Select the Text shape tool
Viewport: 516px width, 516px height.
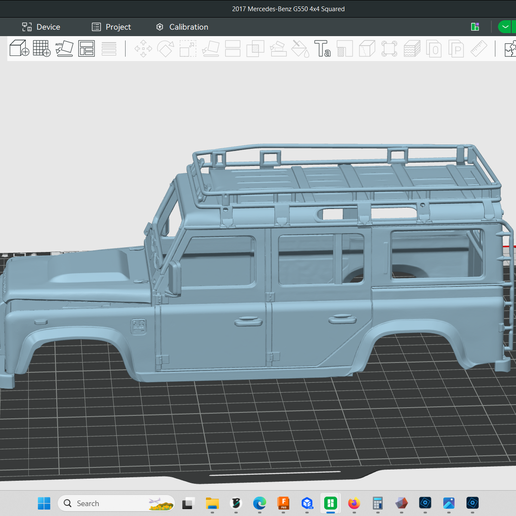pyautogui.click(x=322, y=49)
